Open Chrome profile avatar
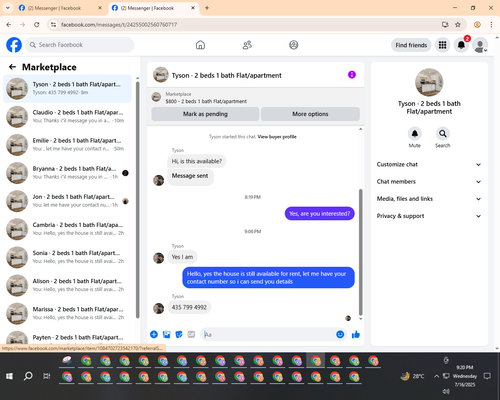The width and height of the screenshot is (500, 400). 477,24
